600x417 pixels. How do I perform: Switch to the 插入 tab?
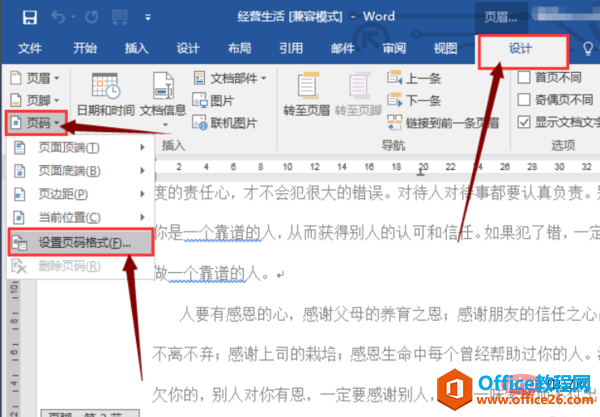click(136, 49)
